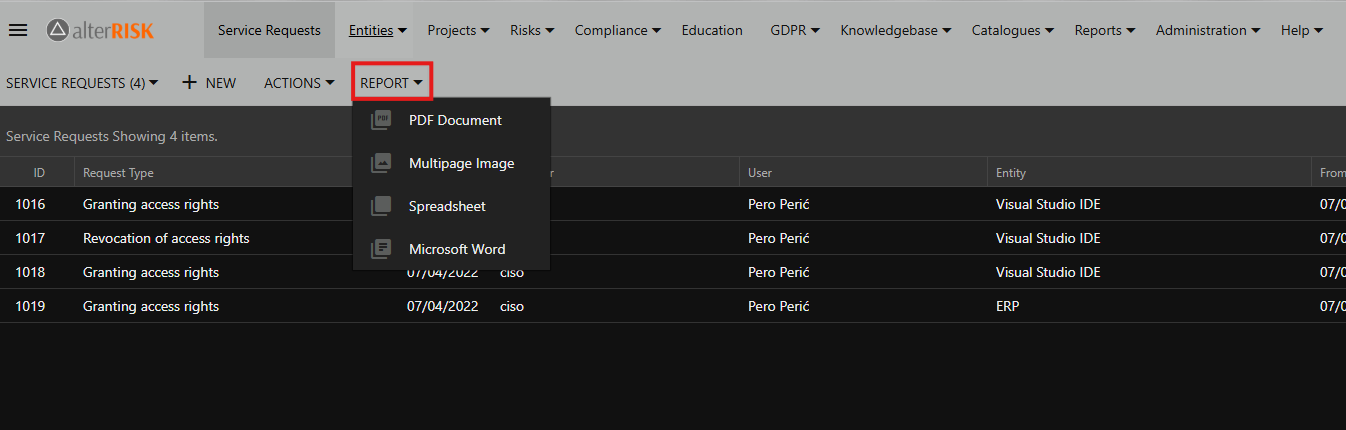Open the Help menu
Image resolution: width=1346 pixels, height=430 pixels.
(x=1301, y=30)
